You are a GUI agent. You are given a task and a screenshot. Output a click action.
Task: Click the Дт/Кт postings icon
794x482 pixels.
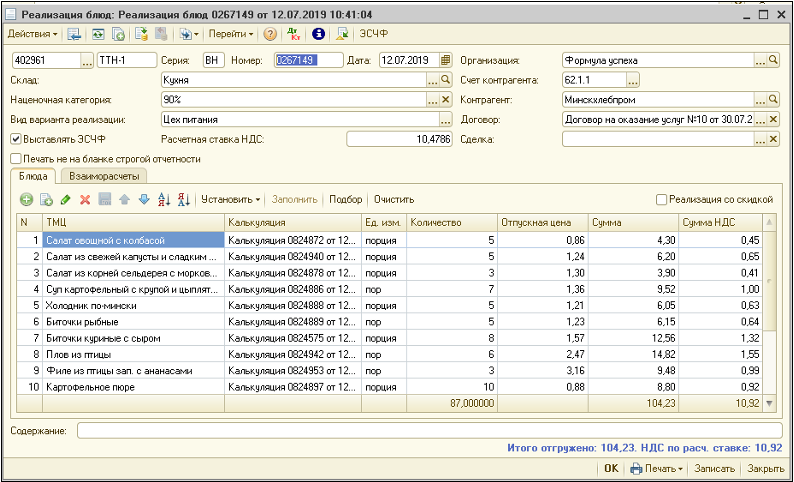pyautogui.click(x=293, y=34)
